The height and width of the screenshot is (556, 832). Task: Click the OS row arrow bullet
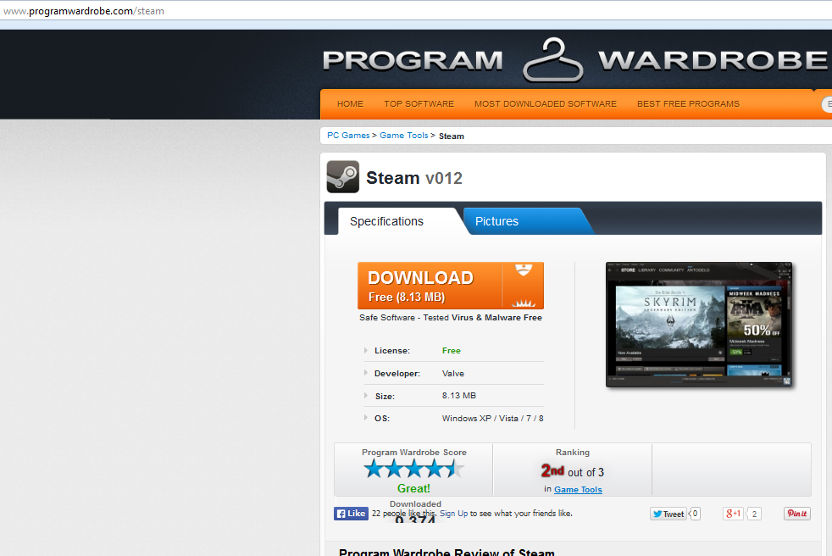pos(366,418)
